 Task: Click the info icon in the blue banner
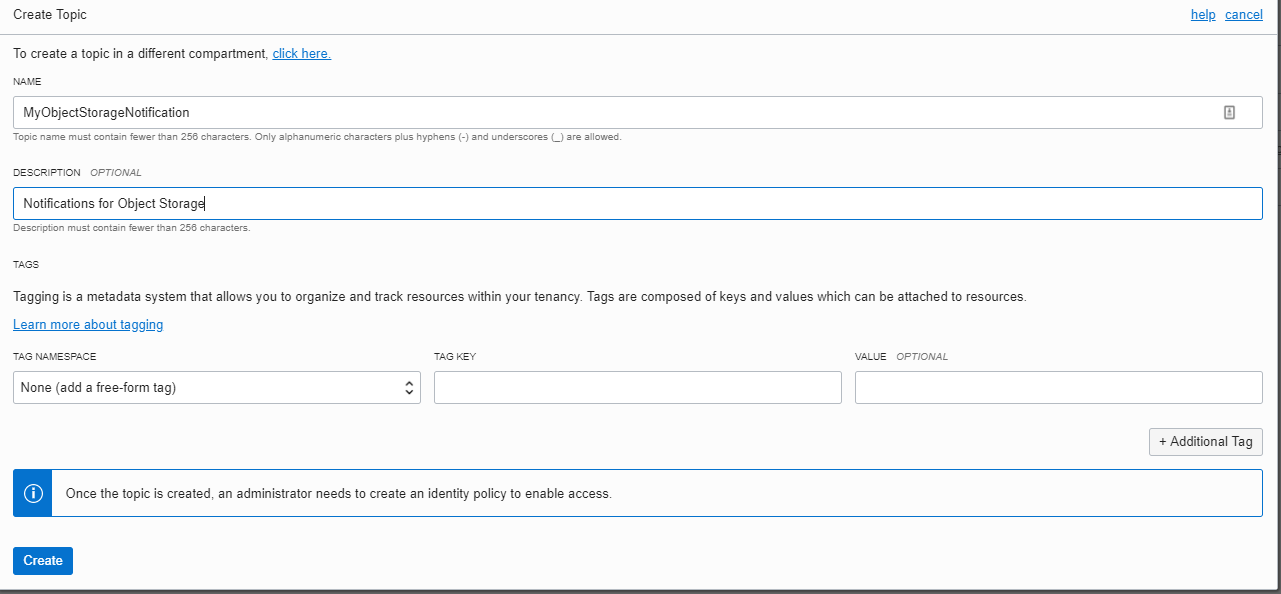[33, 493]
